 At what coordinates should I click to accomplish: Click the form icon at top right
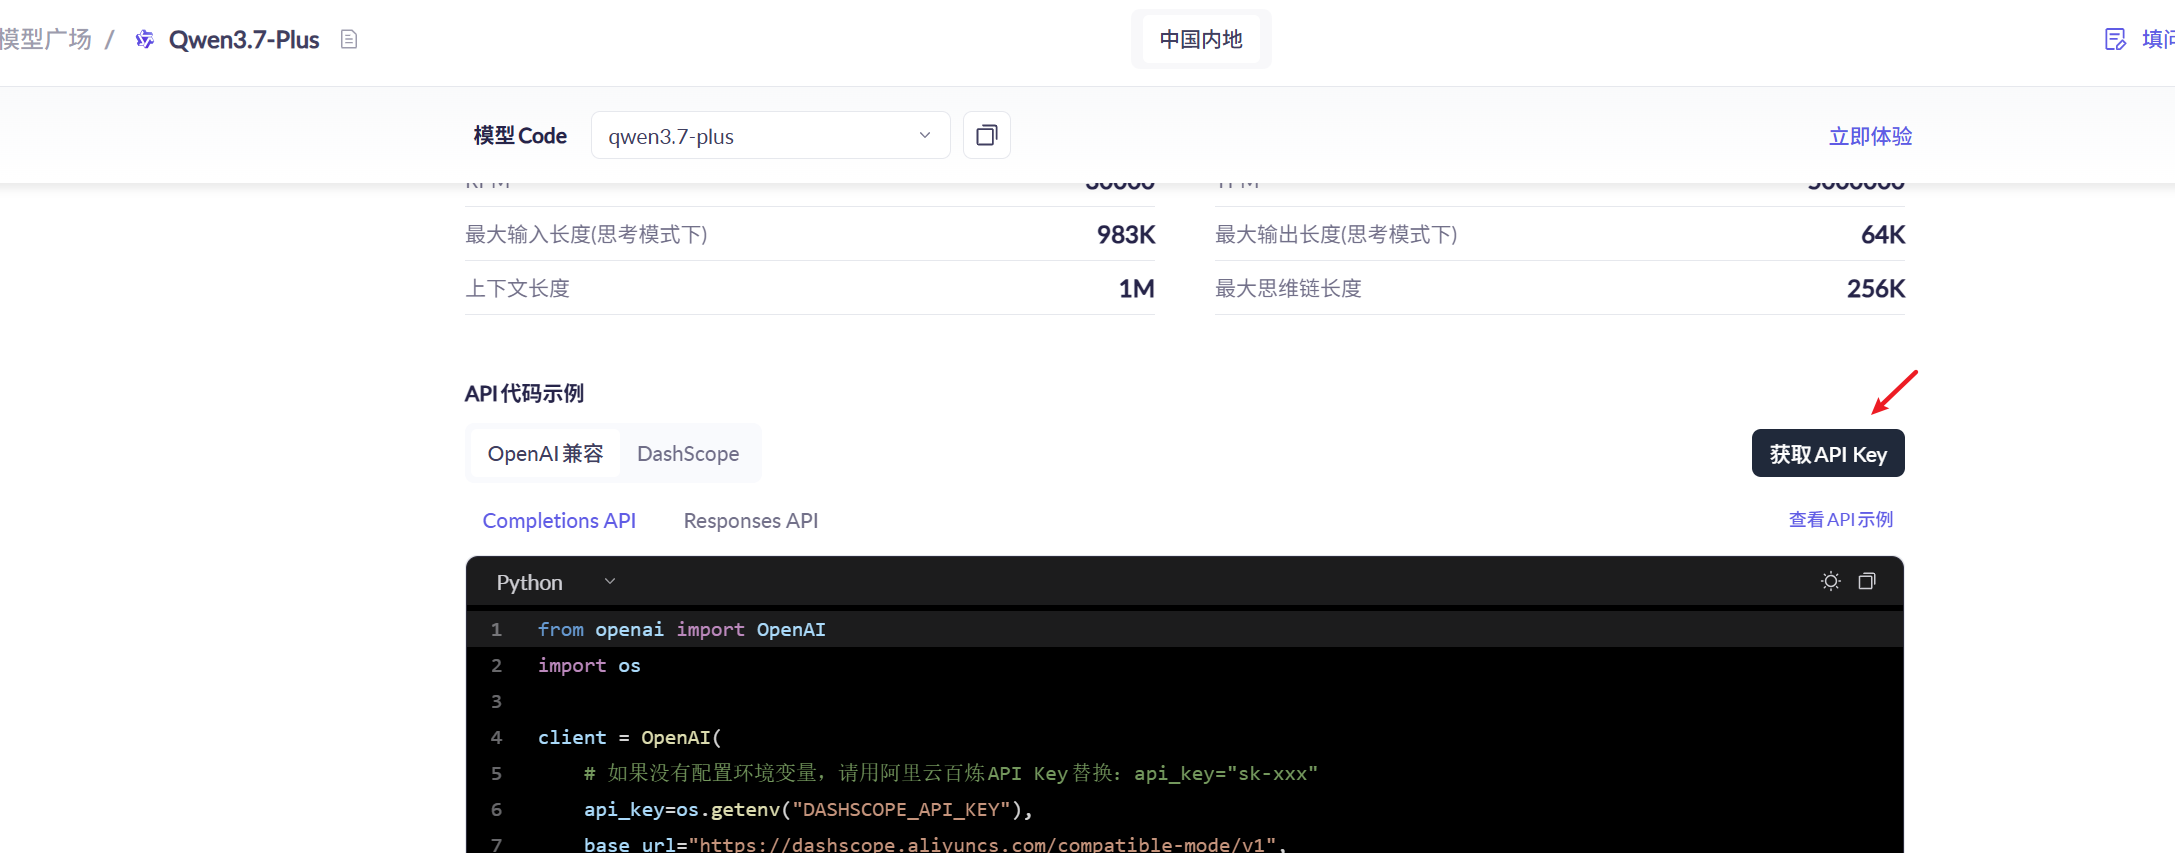point(2115,39)
